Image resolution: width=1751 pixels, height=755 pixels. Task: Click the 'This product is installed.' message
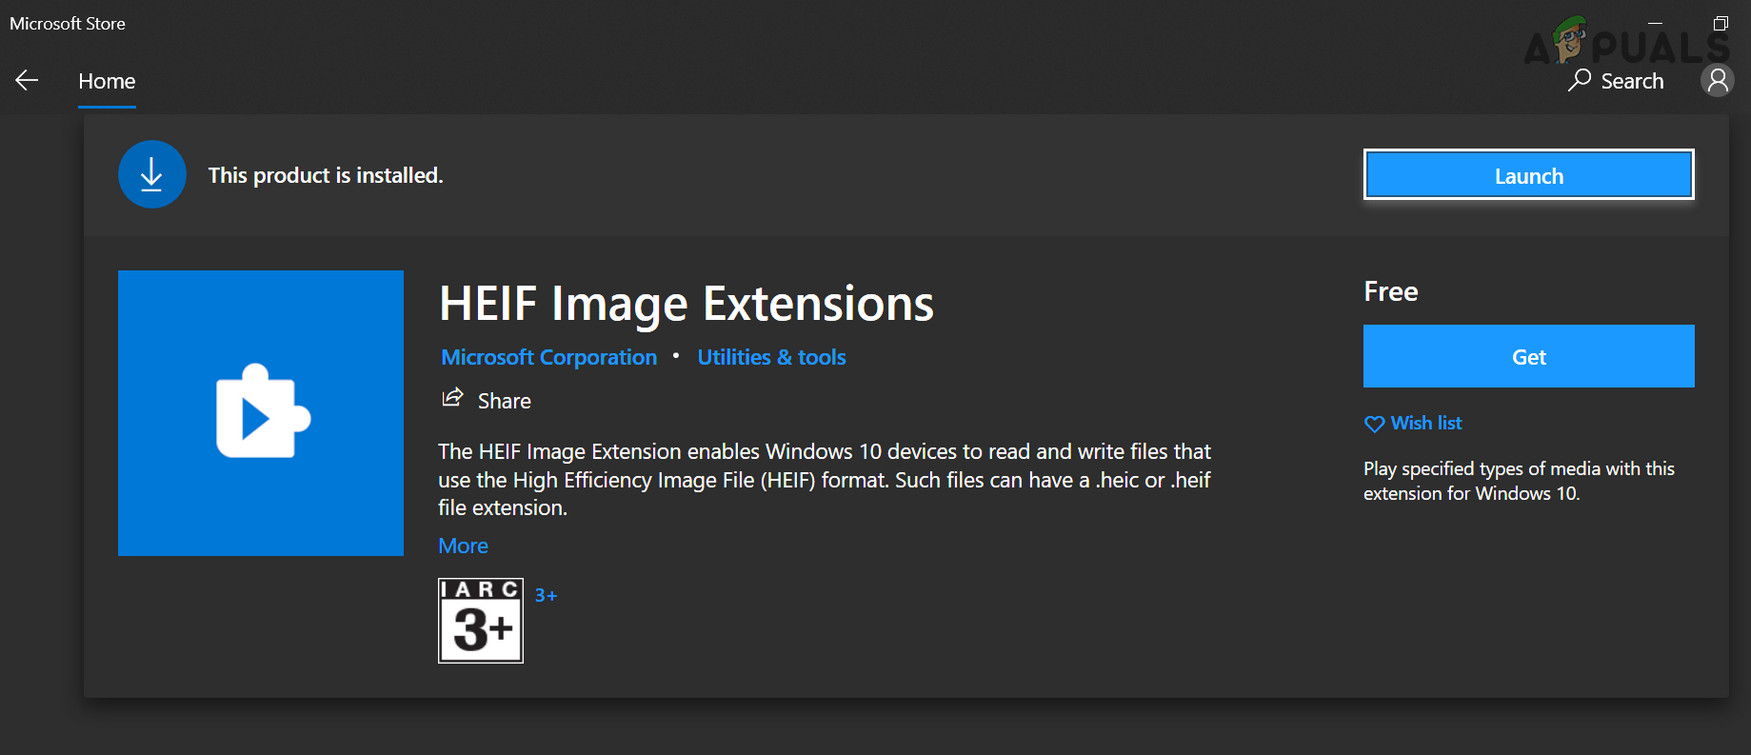[x=325, y=175]
